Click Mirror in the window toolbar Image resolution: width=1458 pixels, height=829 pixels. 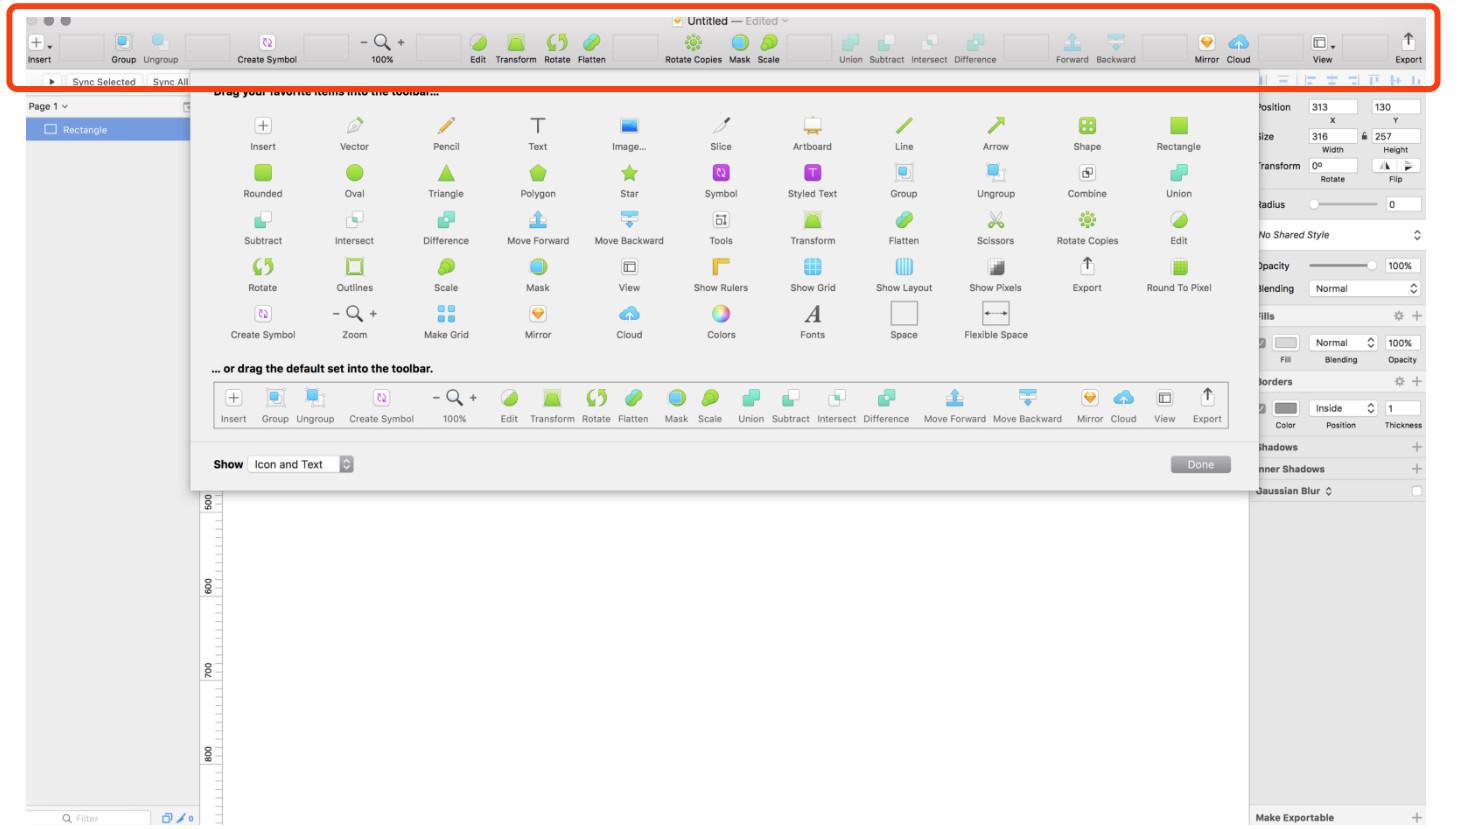pos(1207,48)
